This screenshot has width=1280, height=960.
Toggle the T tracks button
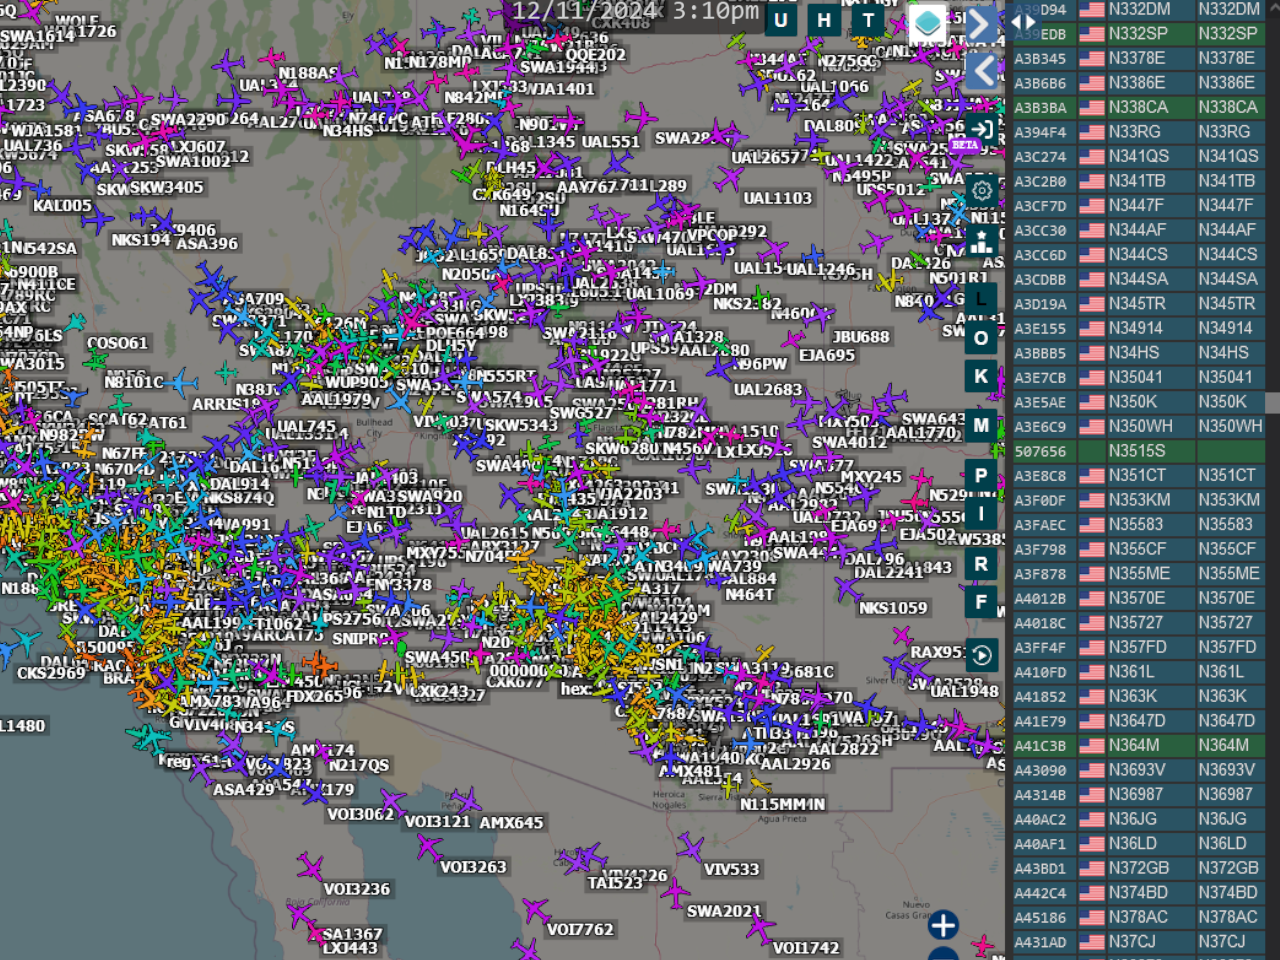tap(868, 20)
